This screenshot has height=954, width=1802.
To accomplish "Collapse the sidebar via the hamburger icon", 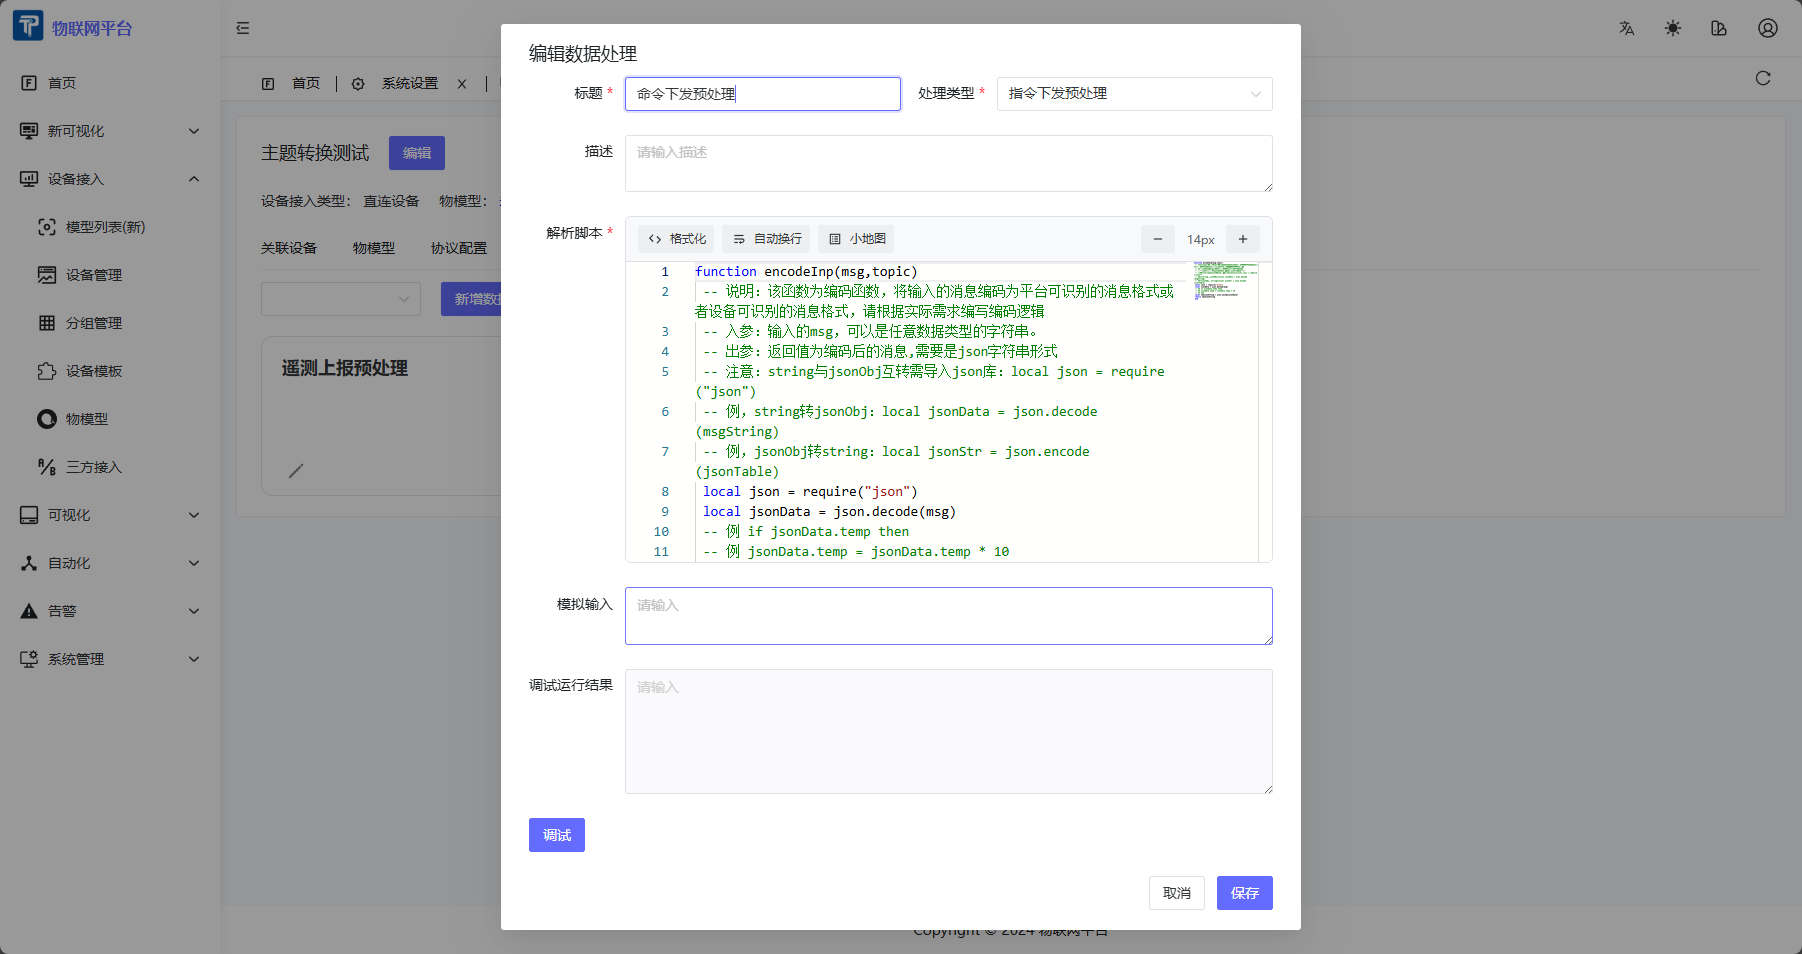I will pyautogui.click(x=242, y=28).
